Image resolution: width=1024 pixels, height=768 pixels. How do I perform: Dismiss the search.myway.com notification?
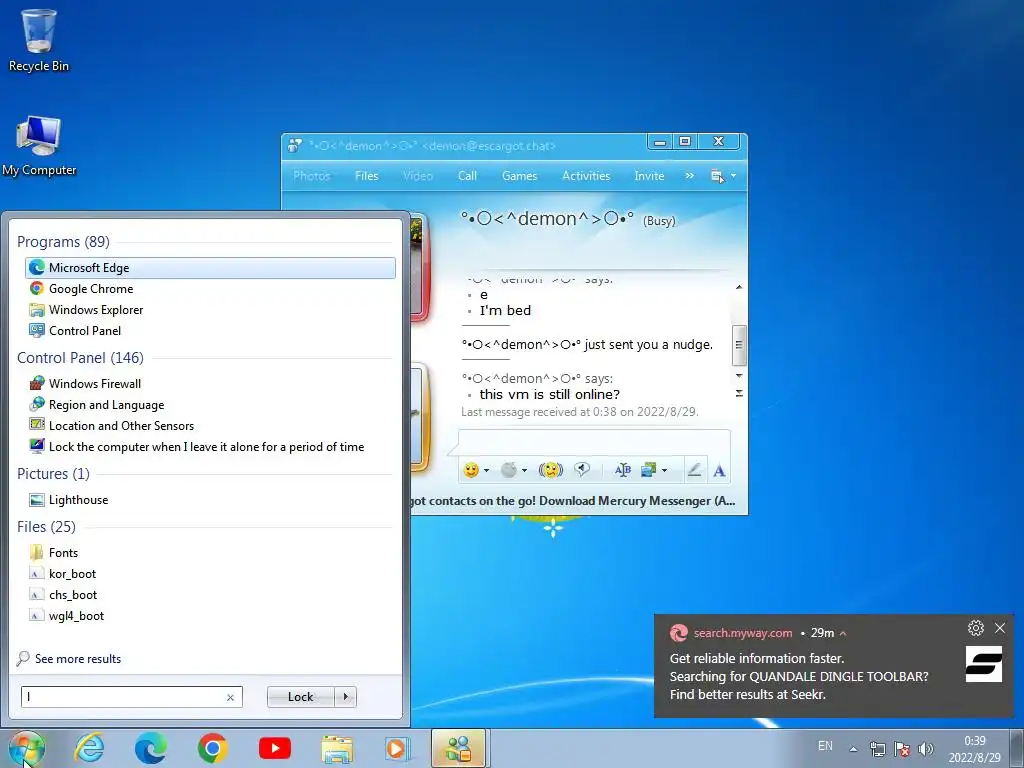pyautogui.click(x=1000, y=628)
